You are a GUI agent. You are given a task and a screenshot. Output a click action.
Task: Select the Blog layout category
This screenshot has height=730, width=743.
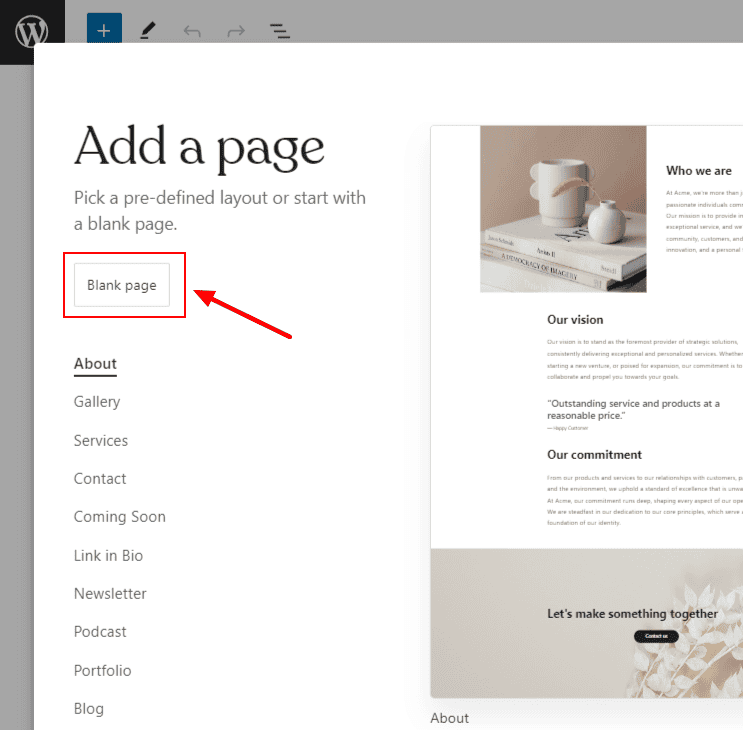pyautogui.click(x=89, y=709)
